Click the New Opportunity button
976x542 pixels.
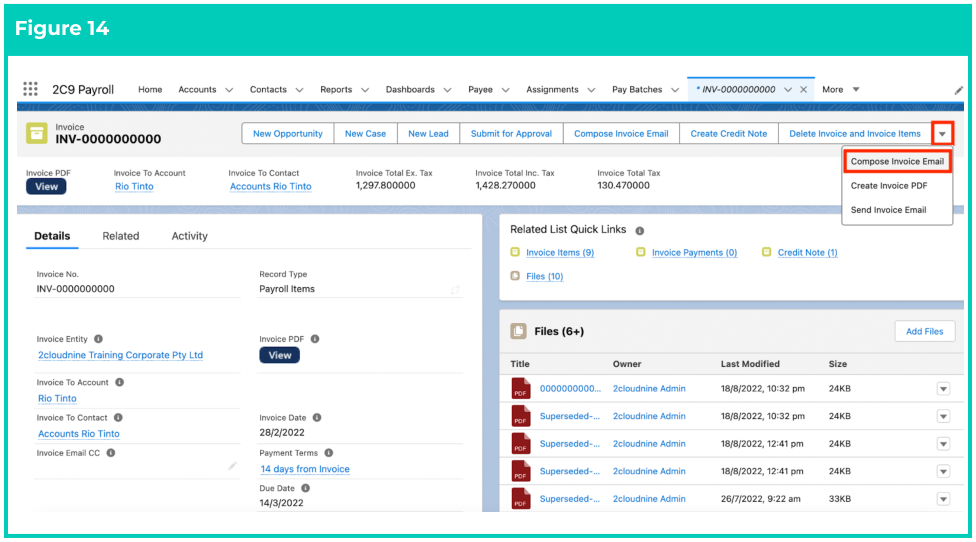pyautogui.click(x=288, y=134)
